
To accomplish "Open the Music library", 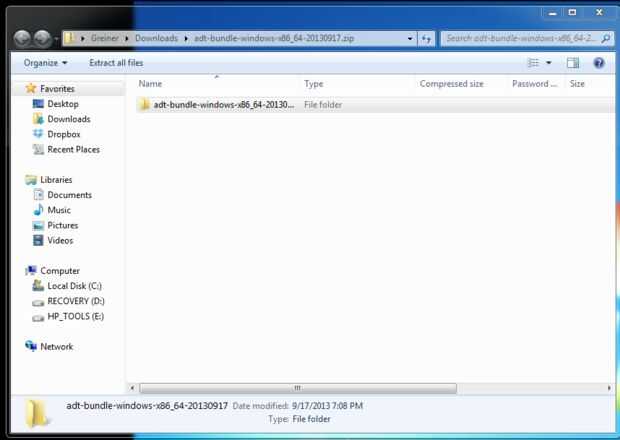I will [59, 210].
